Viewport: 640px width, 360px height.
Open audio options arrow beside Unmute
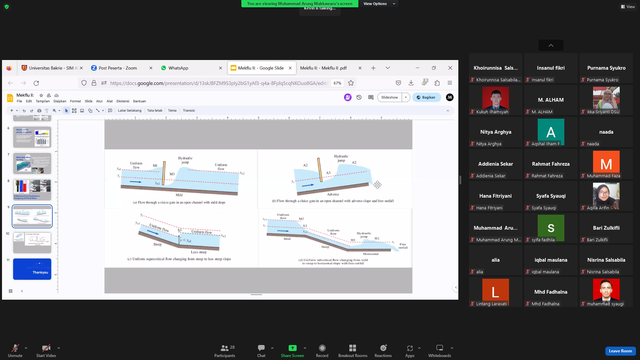point(26,348)
